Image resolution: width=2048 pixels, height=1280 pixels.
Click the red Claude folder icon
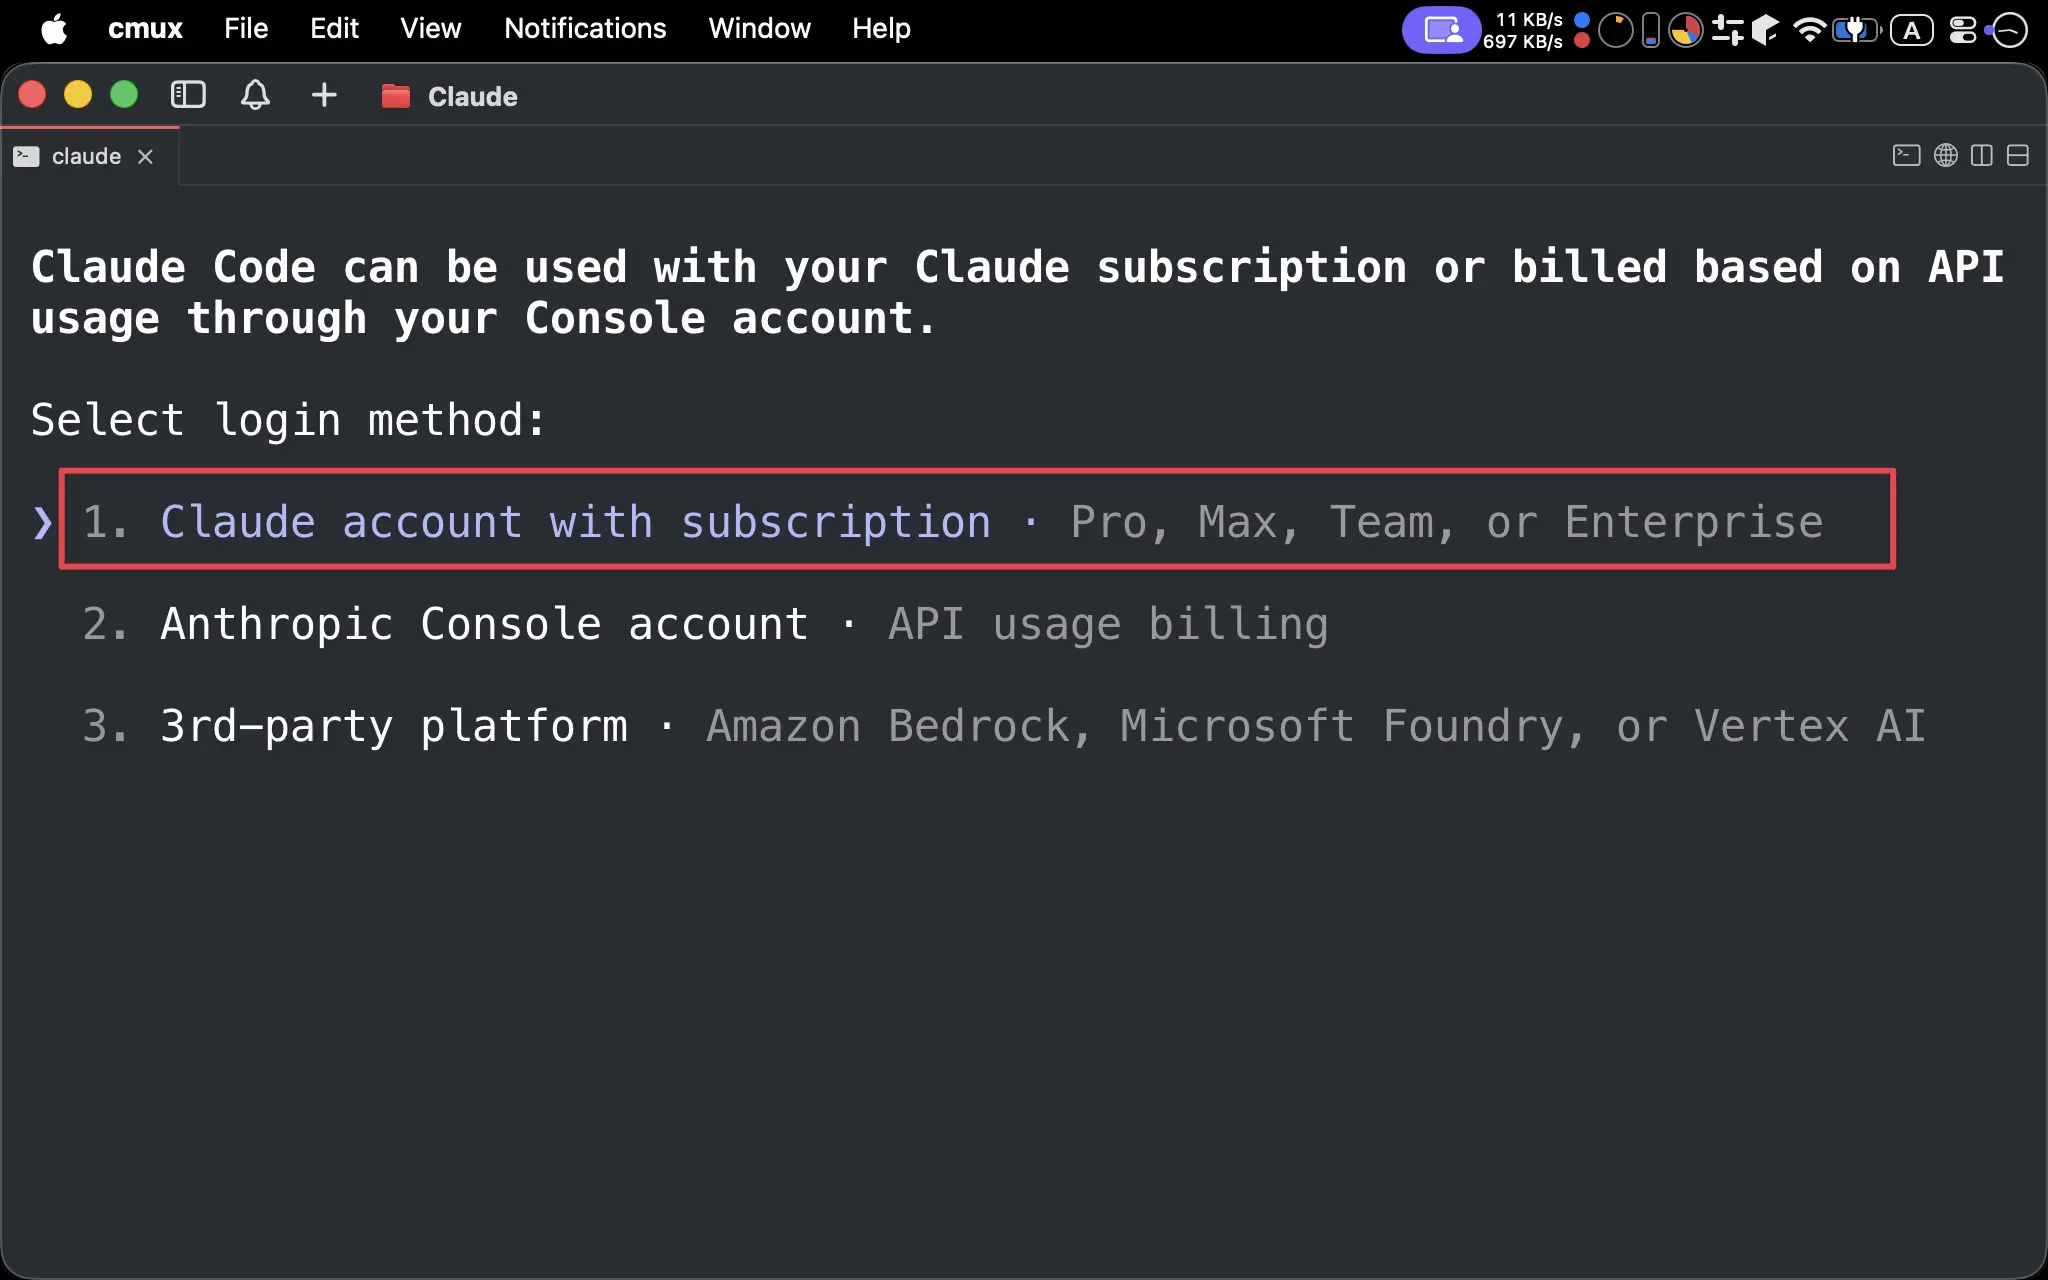(x=396, y=96)
